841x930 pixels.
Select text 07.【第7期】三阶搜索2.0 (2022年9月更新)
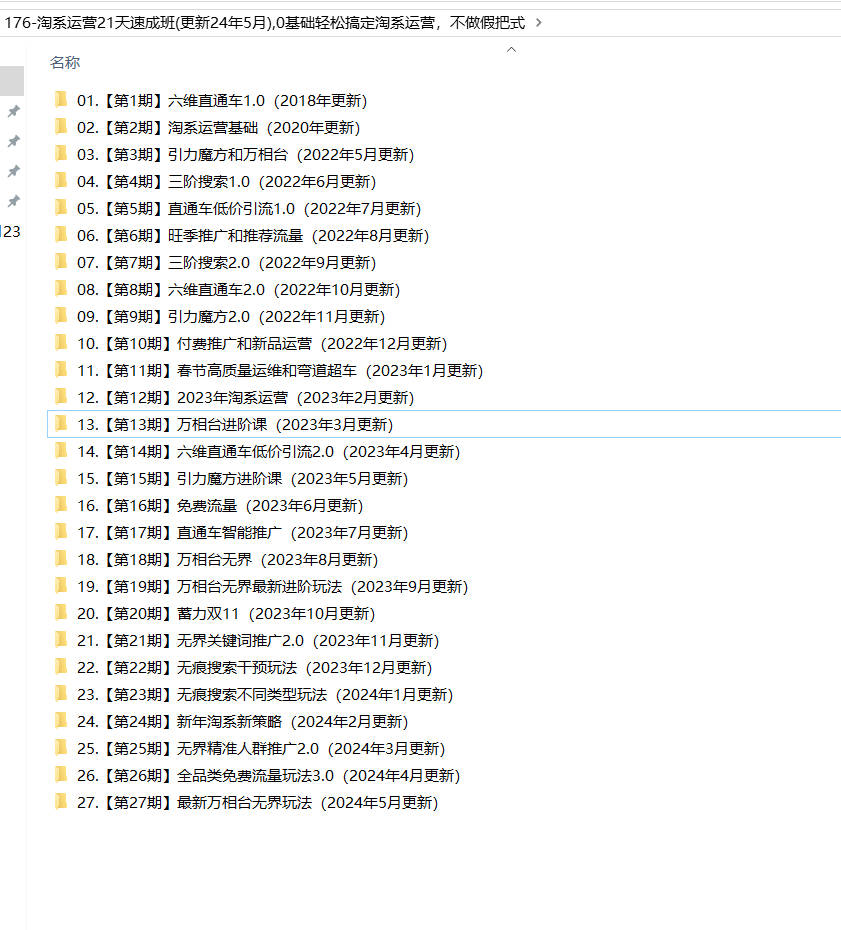coord(227,263)
